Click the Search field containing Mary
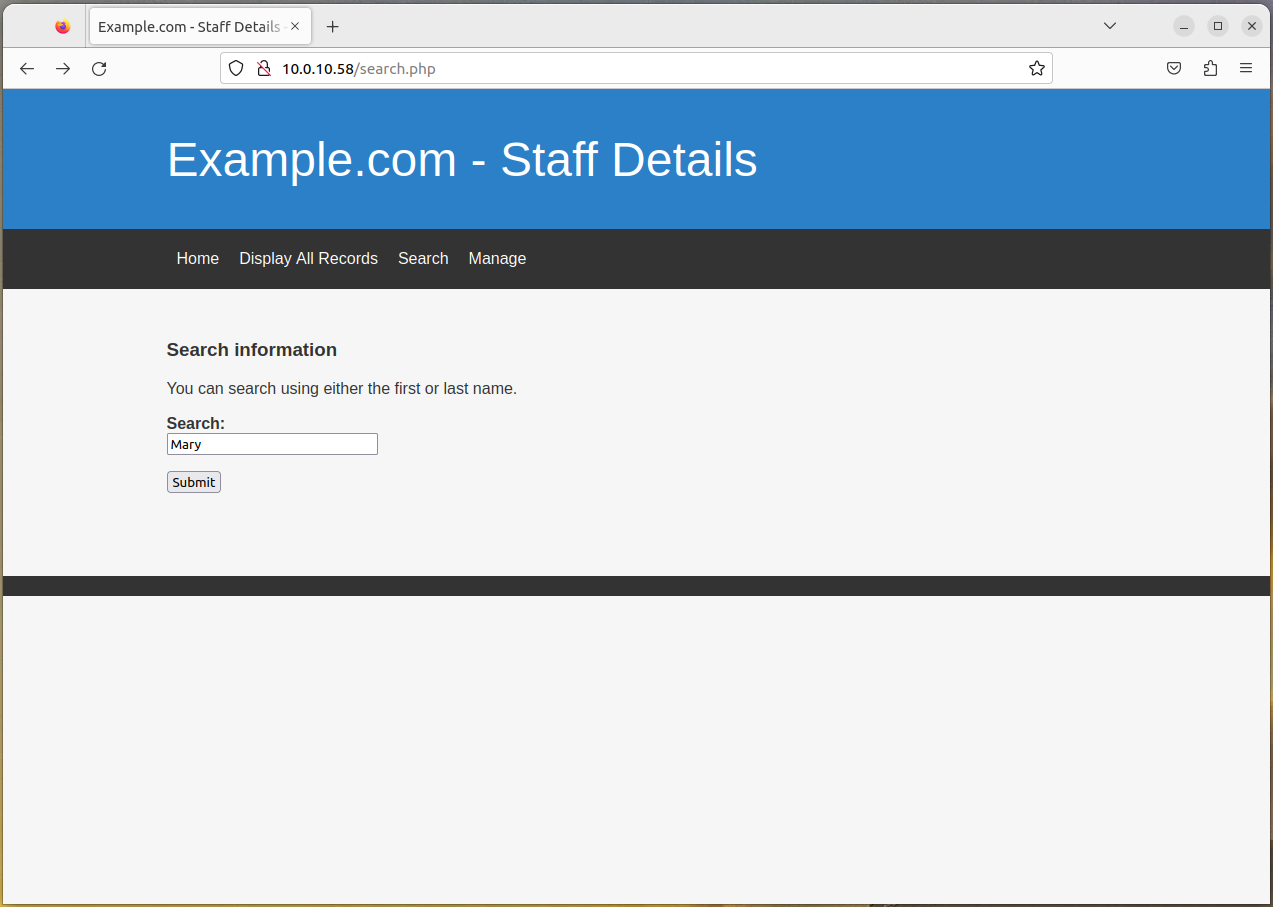Viewport: 1273px width, 907px height. click(x=272, y=444)
